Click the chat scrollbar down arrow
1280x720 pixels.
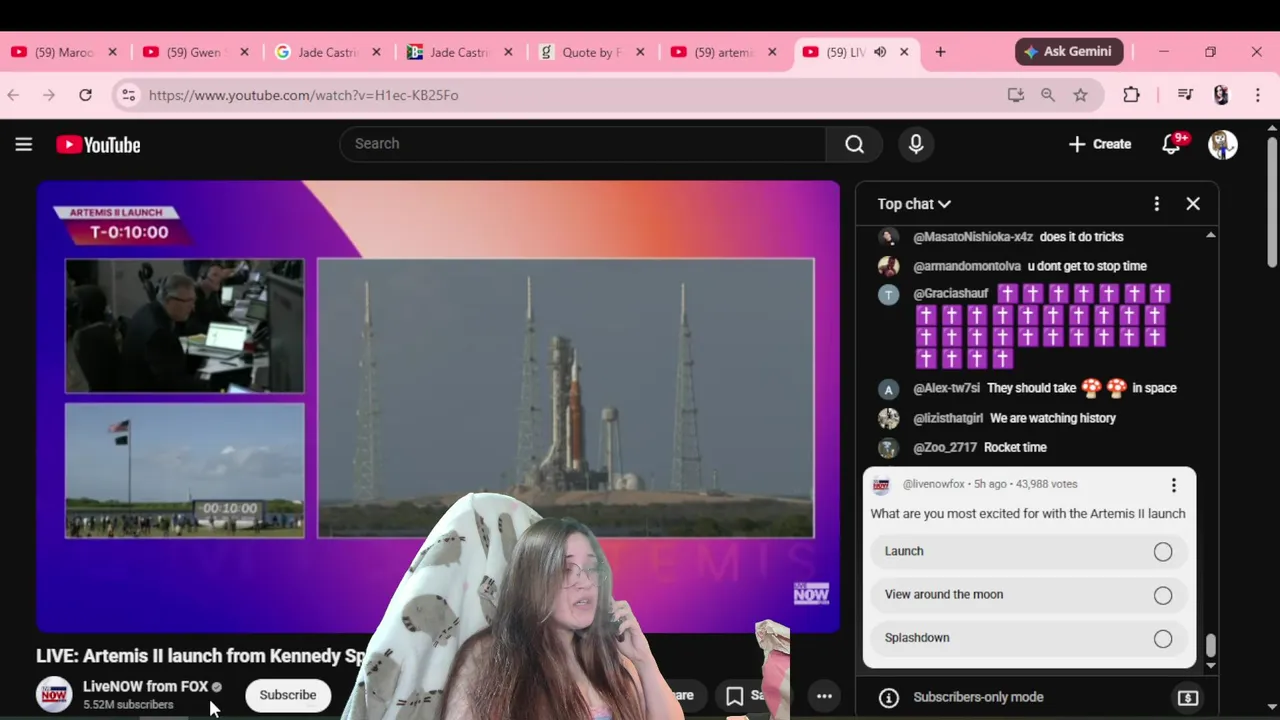1211,665
